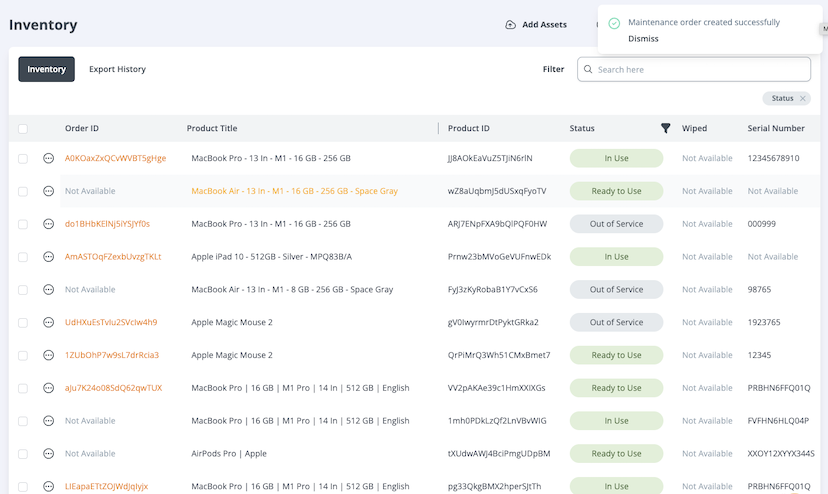Screen dimensions: 828x494
Task: Click the Status column filter funnel icon
Action: 666,128
